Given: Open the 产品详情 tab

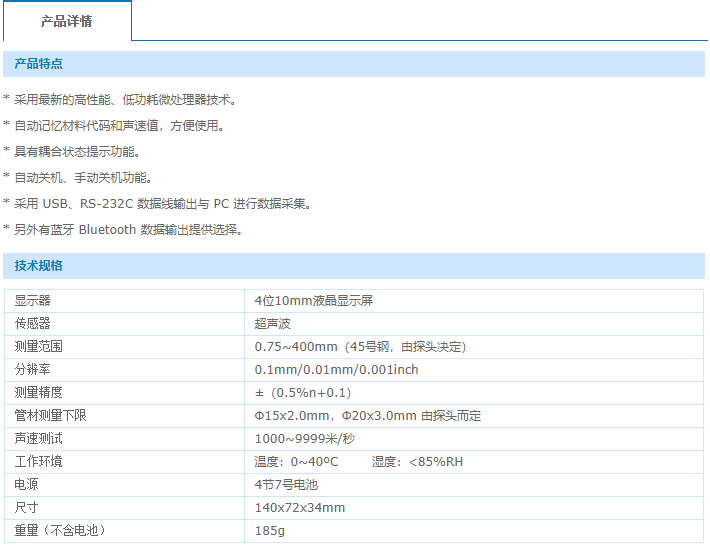Looking at the screenshot, I should (x=66, y=21).
